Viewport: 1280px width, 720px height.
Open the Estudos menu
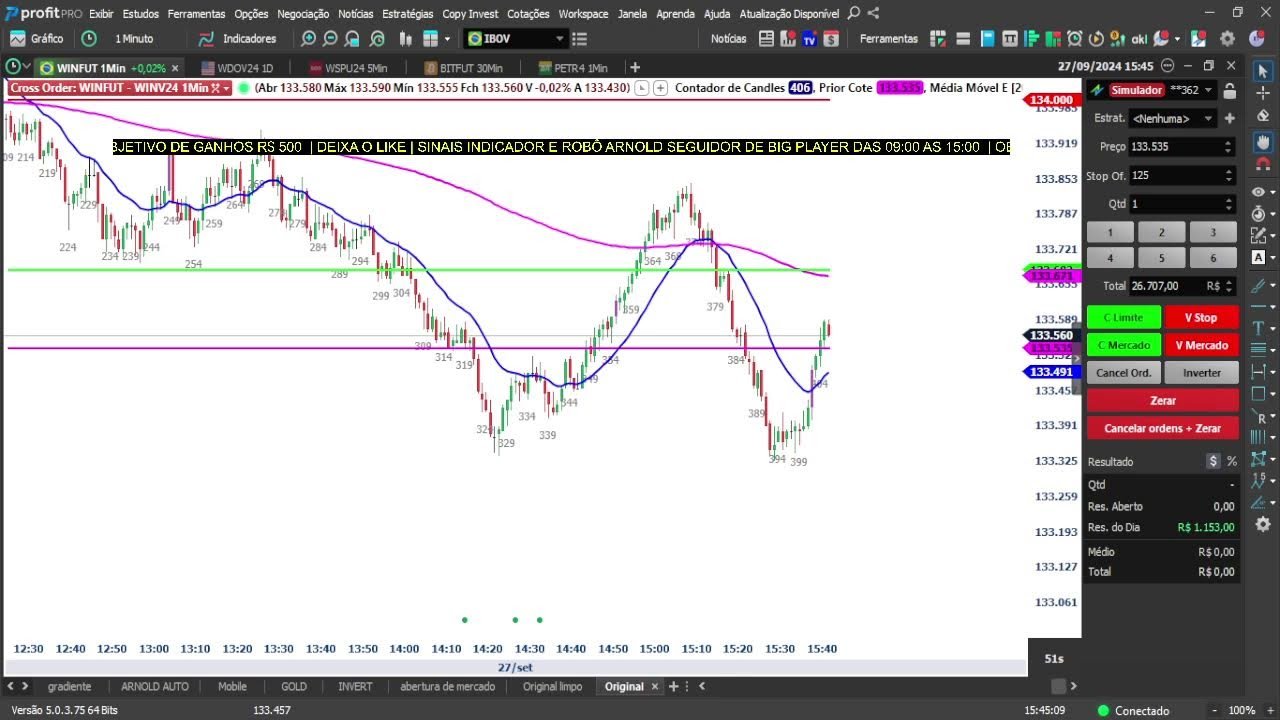click(x=141, y=14)
